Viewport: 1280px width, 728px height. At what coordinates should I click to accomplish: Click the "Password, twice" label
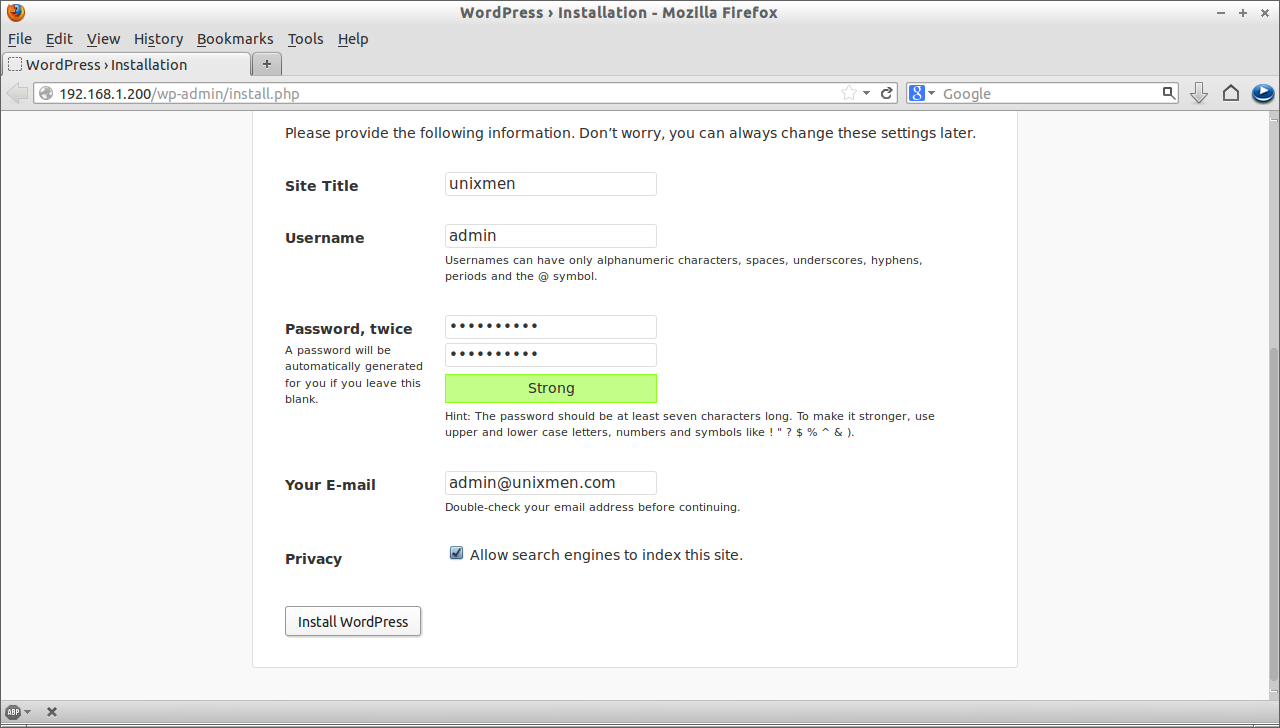point(349,329)
